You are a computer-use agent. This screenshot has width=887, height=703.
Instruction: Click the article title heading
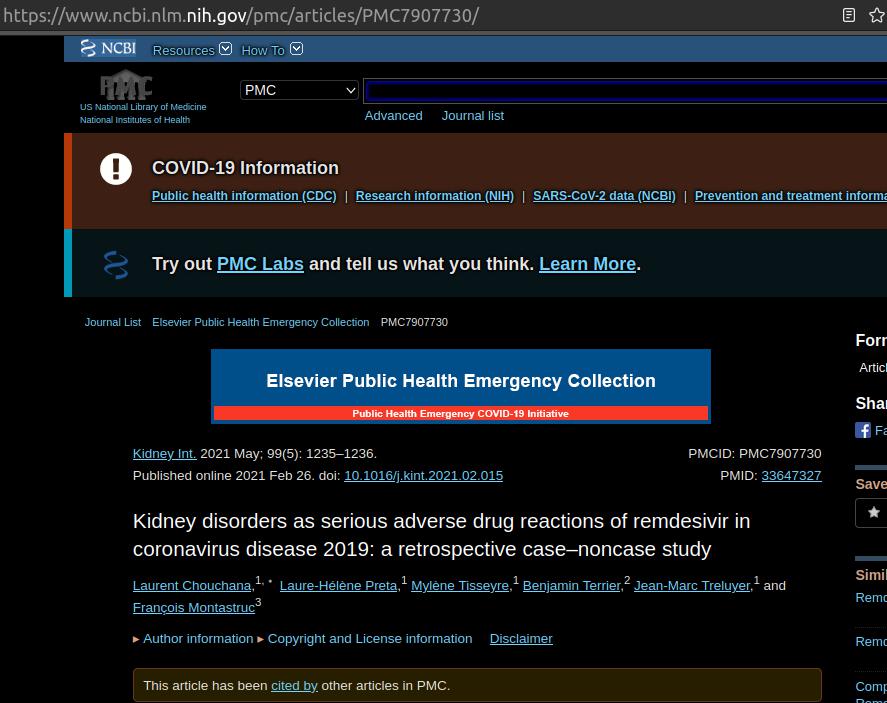pos(441,535)
